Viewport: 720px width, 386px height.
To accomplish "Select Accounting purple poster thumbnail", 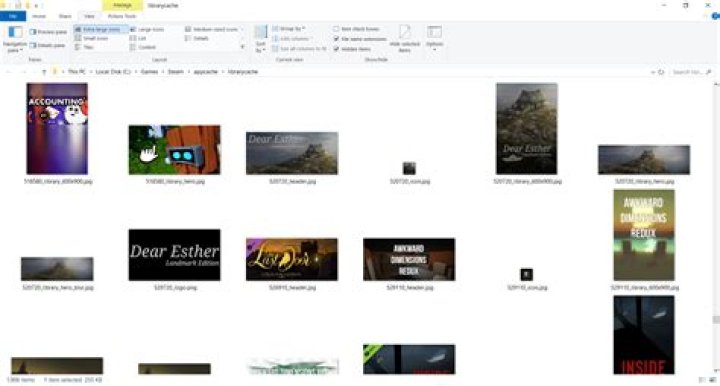I will click(57, 129).
